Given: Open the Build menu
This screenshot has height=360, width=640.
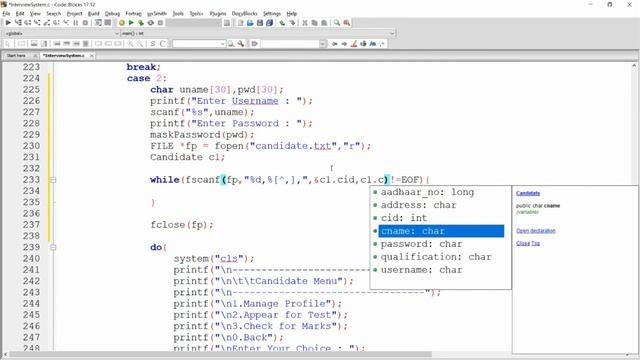Looking at the screenshot, I should (x=93, y=13).
